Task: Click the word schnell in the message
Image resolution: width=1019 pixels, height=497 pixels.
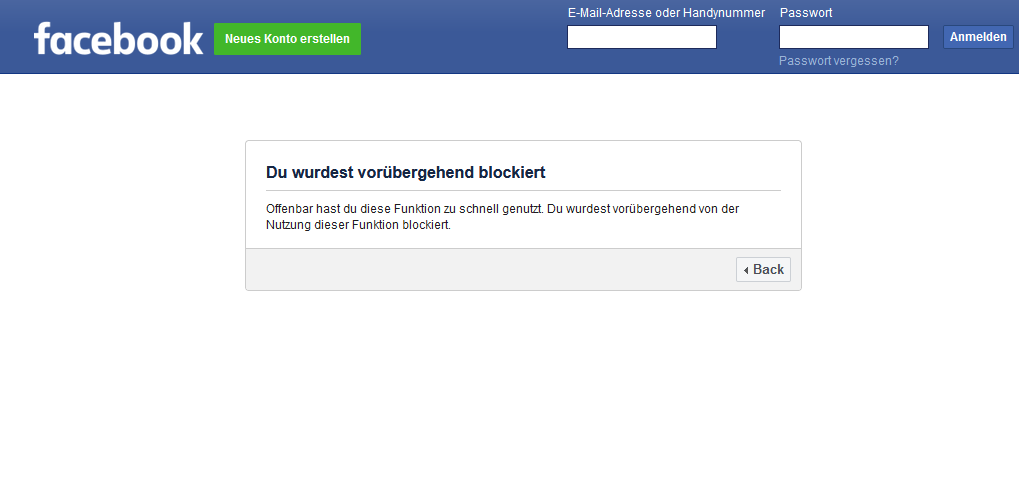Action: tap(478, 209)
